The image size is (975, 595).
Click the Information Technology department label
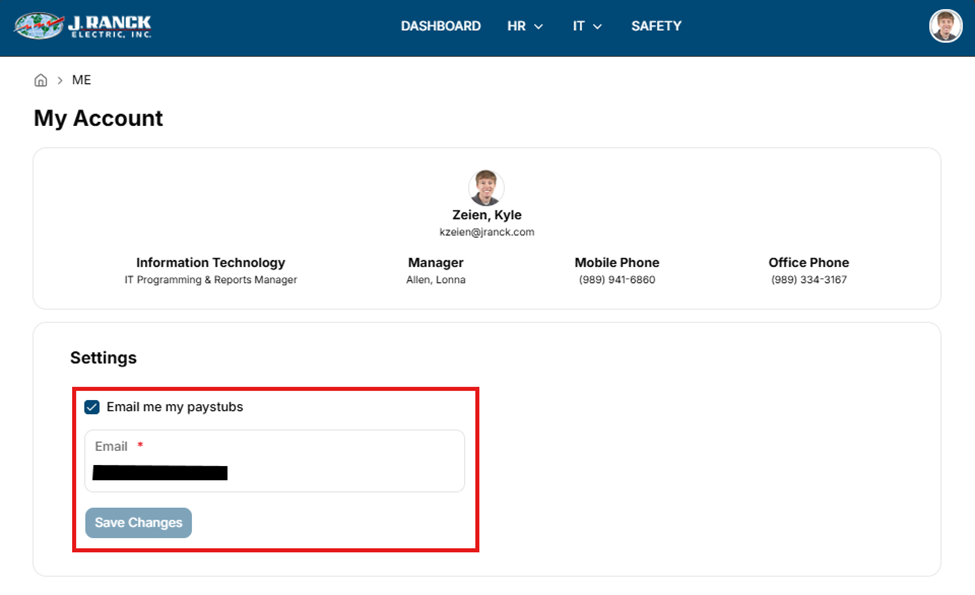click(210, 262)
